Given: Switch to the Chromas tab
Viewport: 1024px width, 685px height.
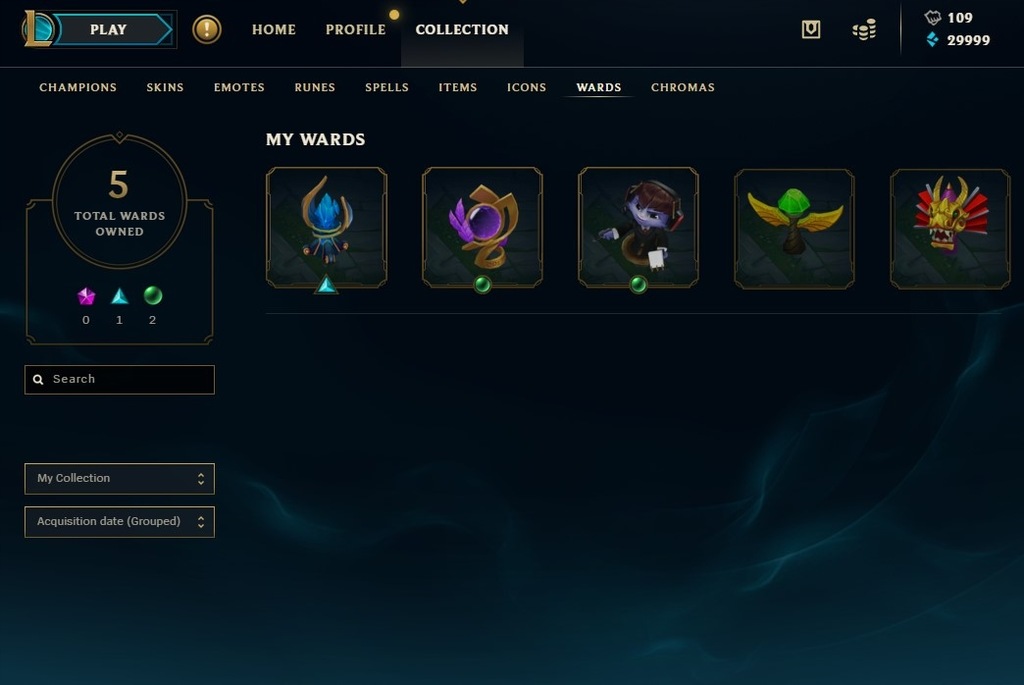Looking at the screenshot, I should [x=682, y=88].
